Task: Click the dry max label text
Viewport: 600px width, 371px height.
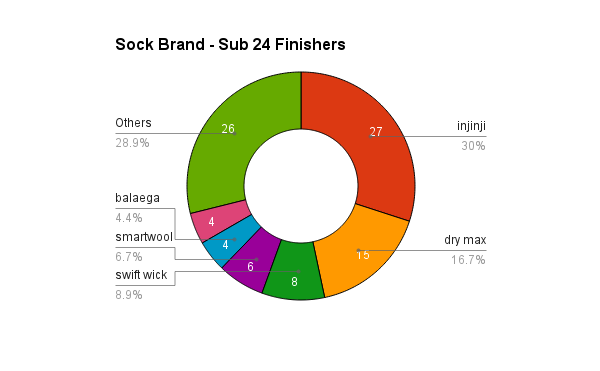Action: pos(465,240)
